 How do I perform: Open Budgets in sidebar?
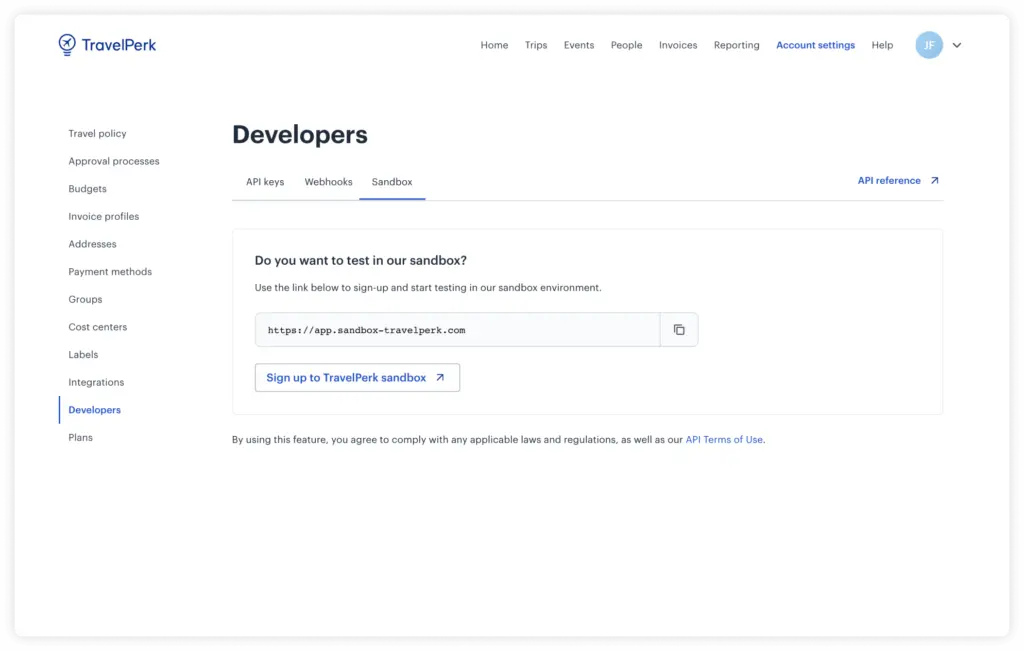point(88,189)
